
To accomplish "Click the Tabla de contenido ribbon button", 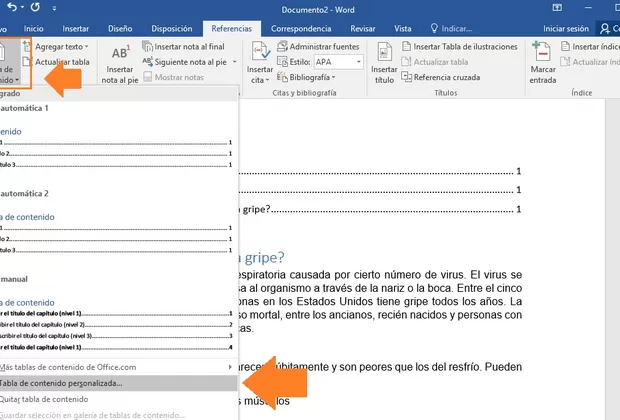I will [9, 63].
